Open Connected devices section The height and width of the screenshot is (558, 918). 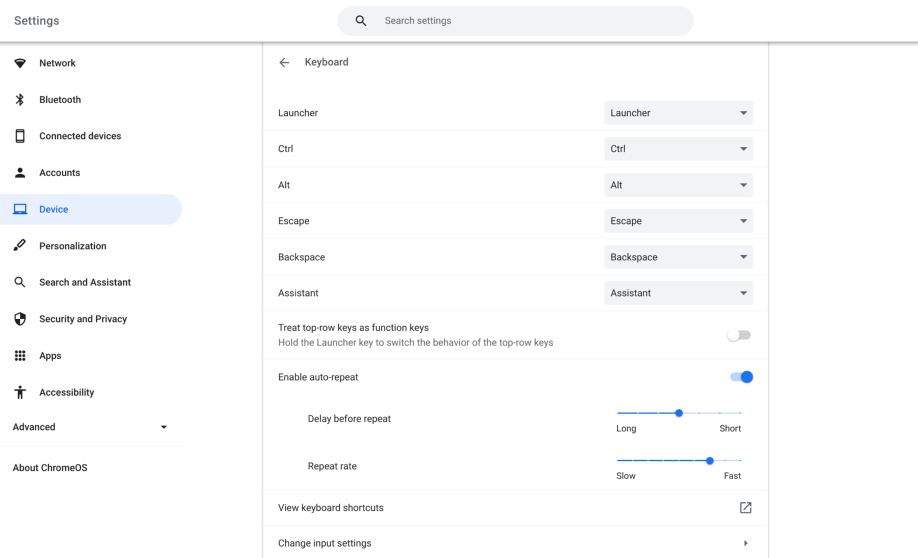[x=80, y=136]
